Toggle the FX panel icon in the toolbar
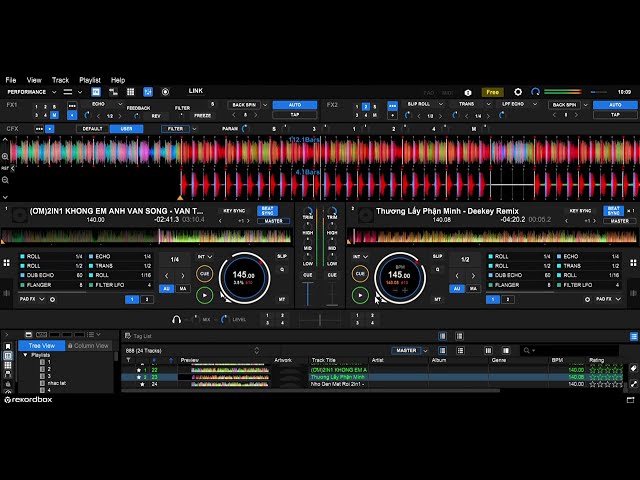The width and height of the screenshot is (640, 480). point(96,92)
